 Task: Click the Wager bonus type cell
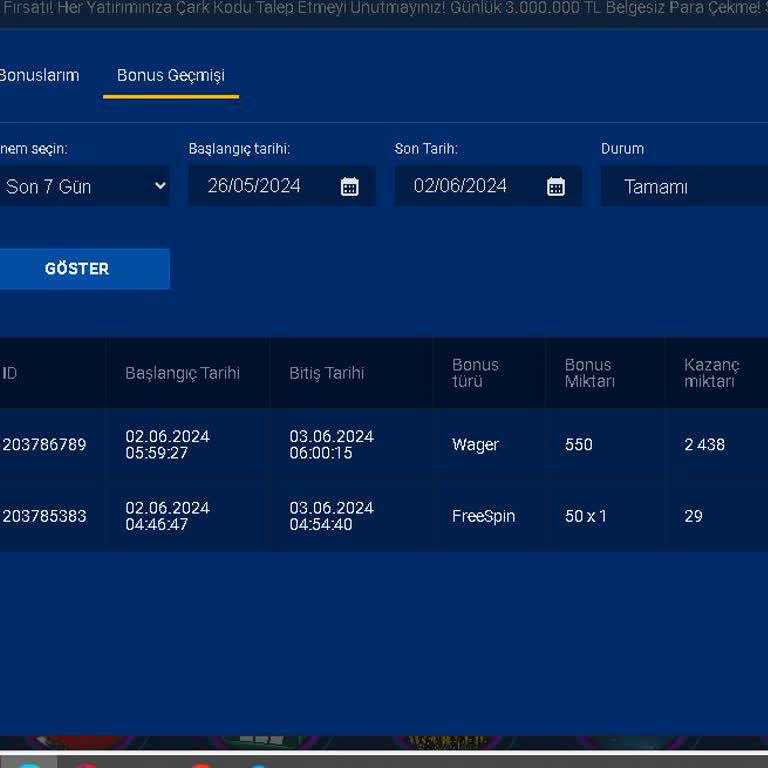[x=475, y=445]
